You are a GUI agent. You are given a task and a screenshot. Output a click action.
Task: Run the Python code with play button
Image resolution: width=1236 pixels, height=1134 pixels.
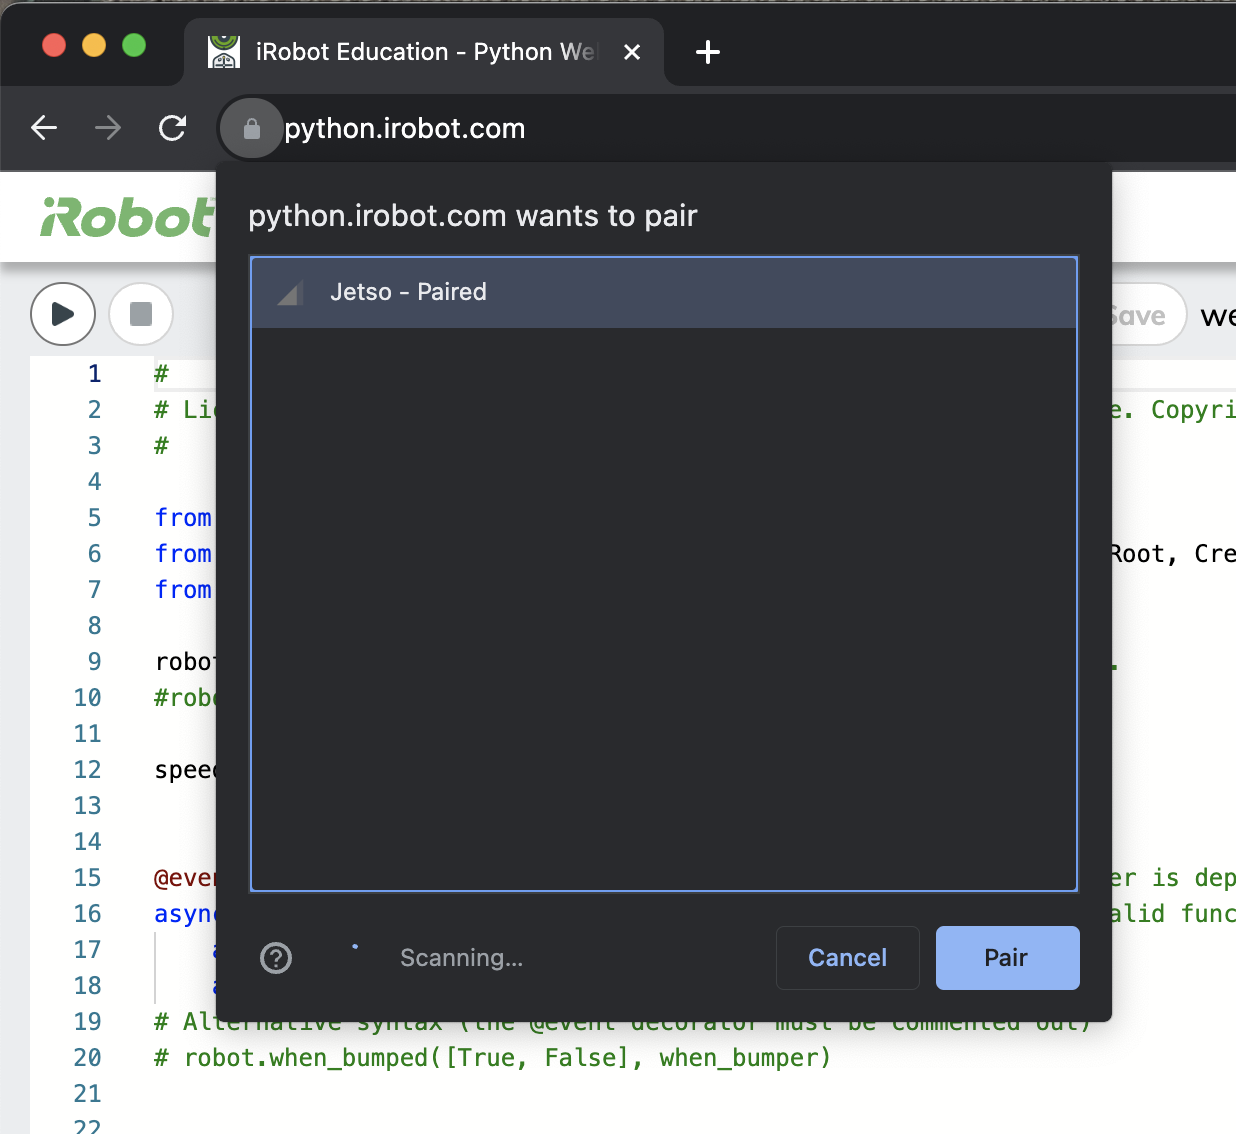(x=63, y=314)
